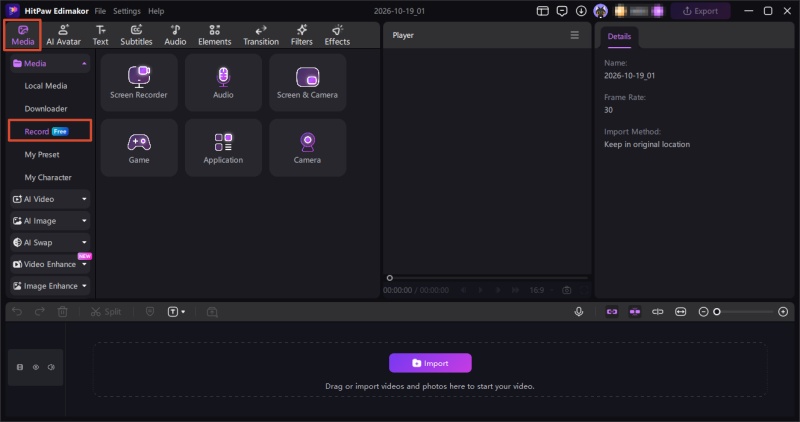
Task: Open the Help menu
Action: click(156, 11)
